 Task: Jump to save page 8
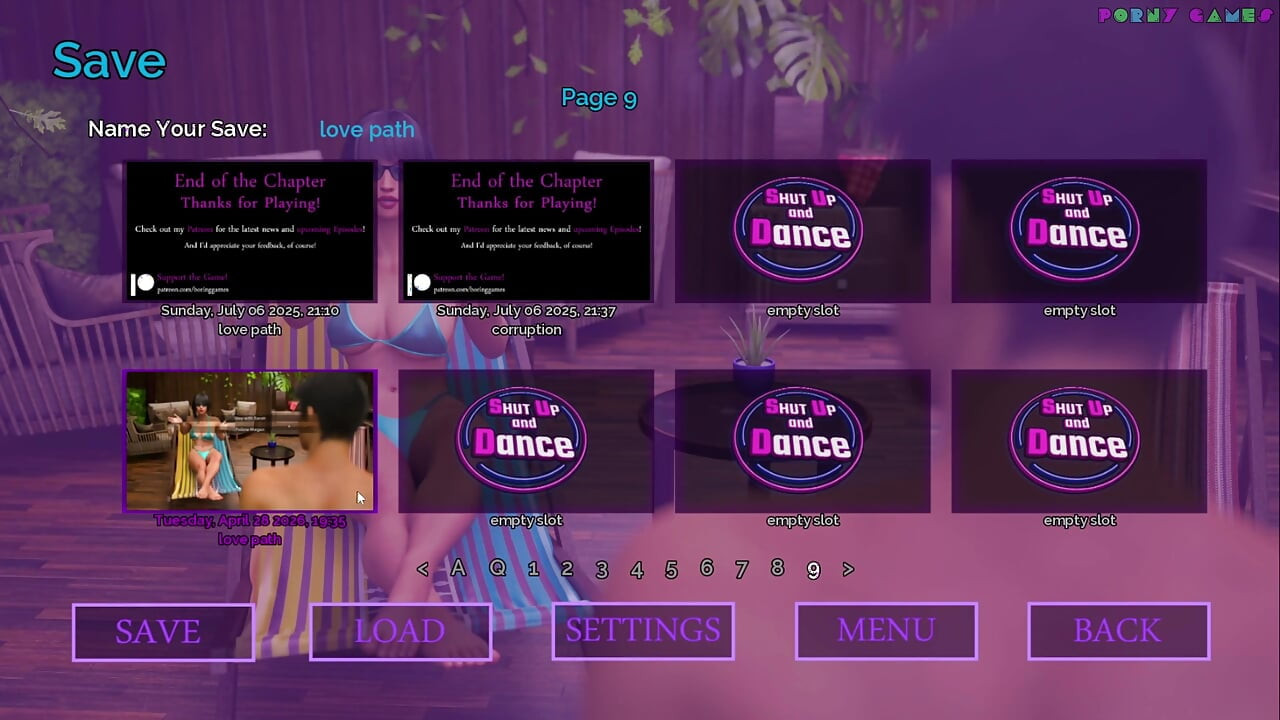(777, 568)
